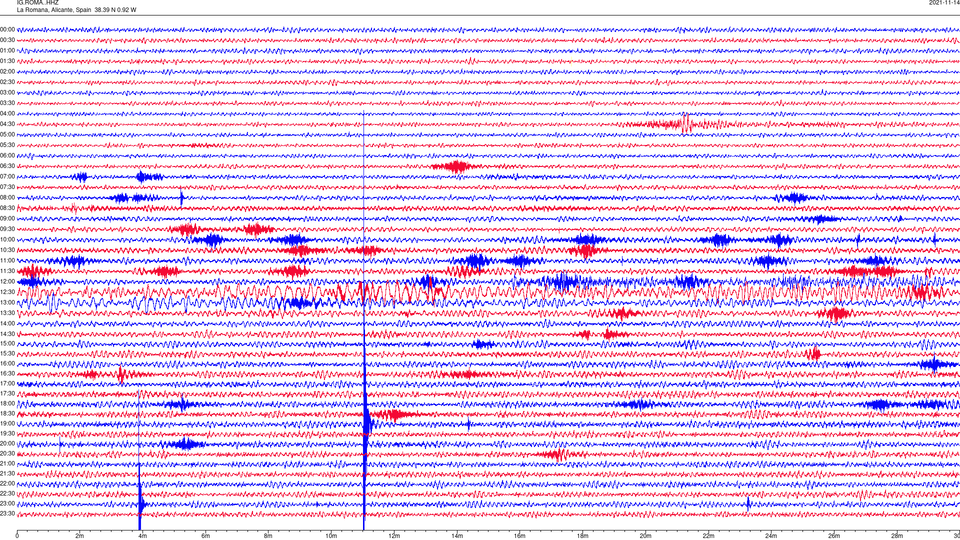Click the 08:30 trace time label
Screen dimensions: 960x540
(x=7, y=208)
